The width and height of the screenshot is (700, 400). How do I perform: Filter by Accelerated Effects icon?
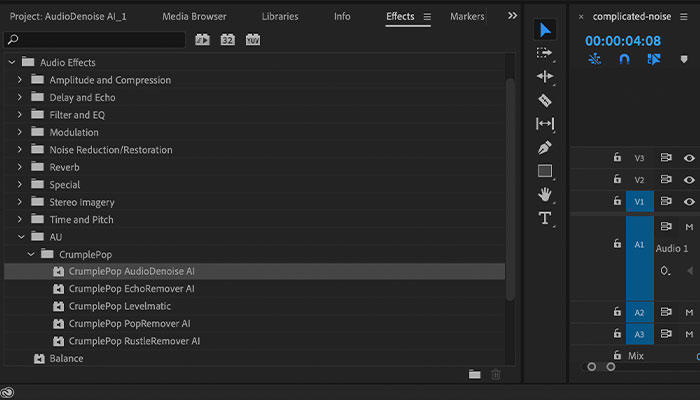(x=202, y=40)
